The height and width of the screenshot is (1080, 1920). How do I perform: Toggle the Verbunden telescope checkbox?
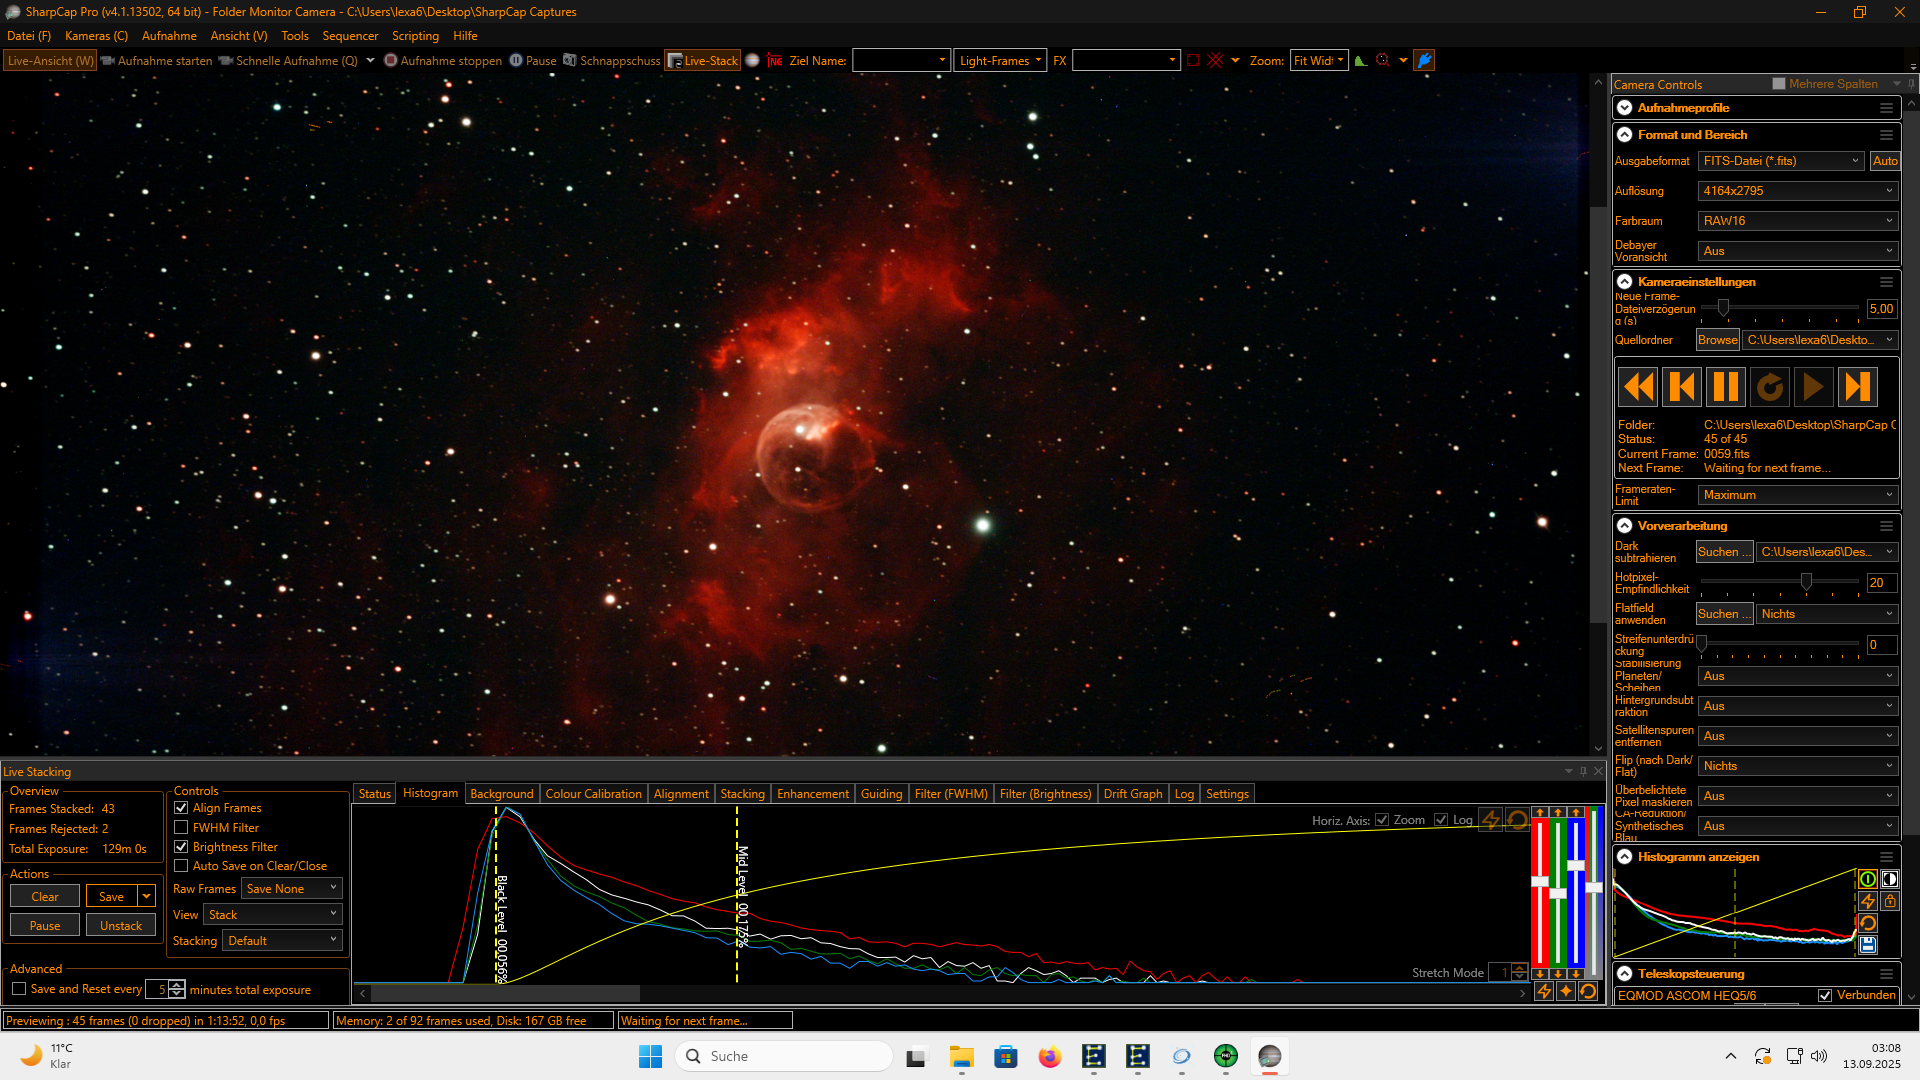pos(1825,996)
